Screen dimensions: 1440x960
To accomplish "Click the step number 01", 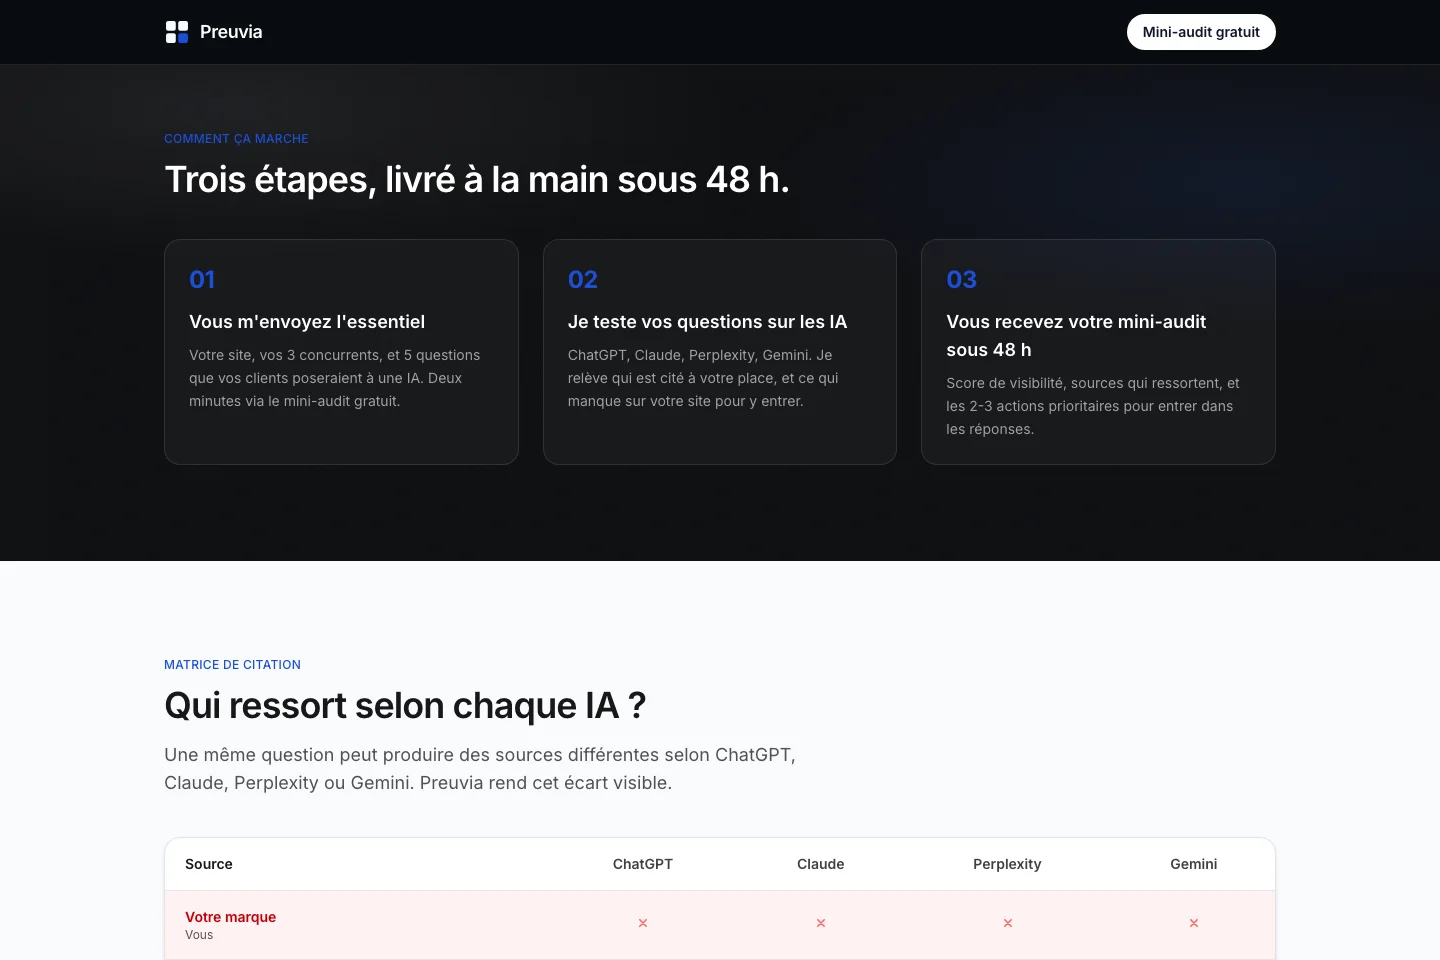I will [202, 279].
